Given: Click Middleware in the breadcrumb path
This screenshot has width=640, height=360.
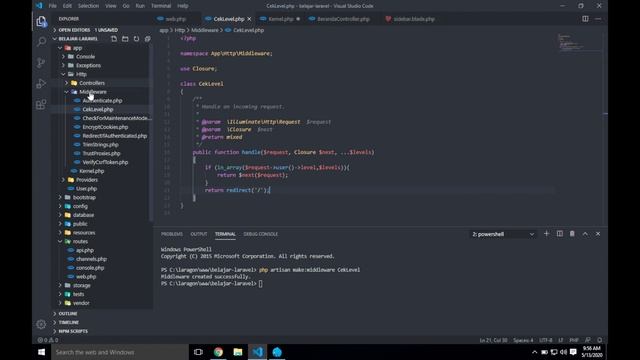Looking at the screenshot, I should tap(204, 30).
